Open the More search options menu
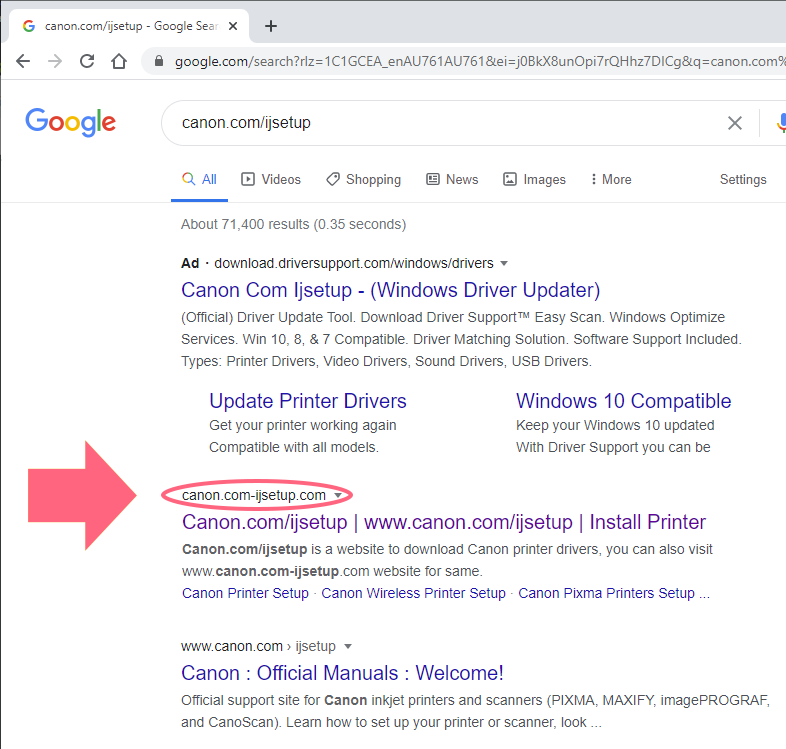The height and width of the screenshot is (749, 786). (x=611, y=179)
